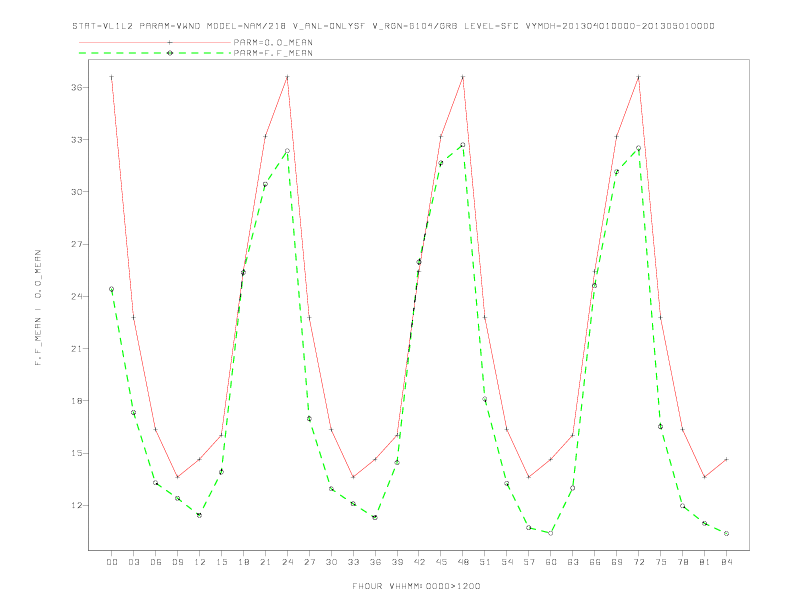Click the x-axis tick label 15
This screenshot has width=792, height=612.
(221, 562)
